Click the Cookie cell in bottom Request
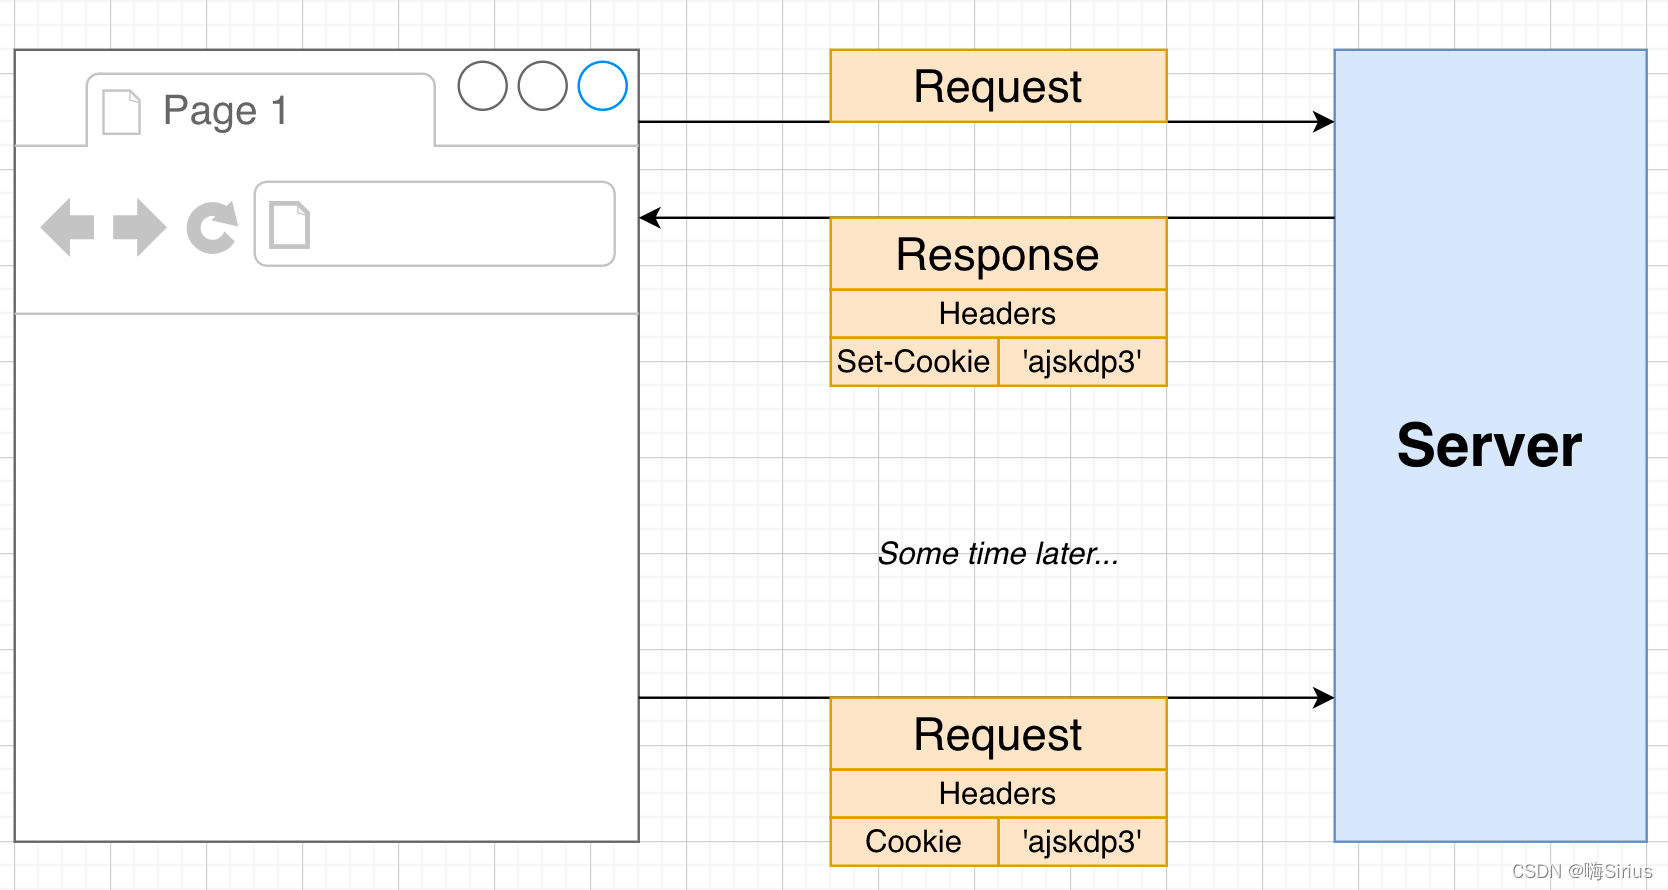1668x890 pixels. (915, 842)
